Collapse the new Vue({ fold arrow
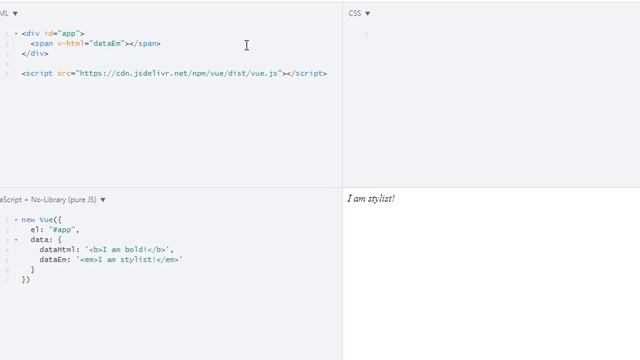 tap(16, 220)
